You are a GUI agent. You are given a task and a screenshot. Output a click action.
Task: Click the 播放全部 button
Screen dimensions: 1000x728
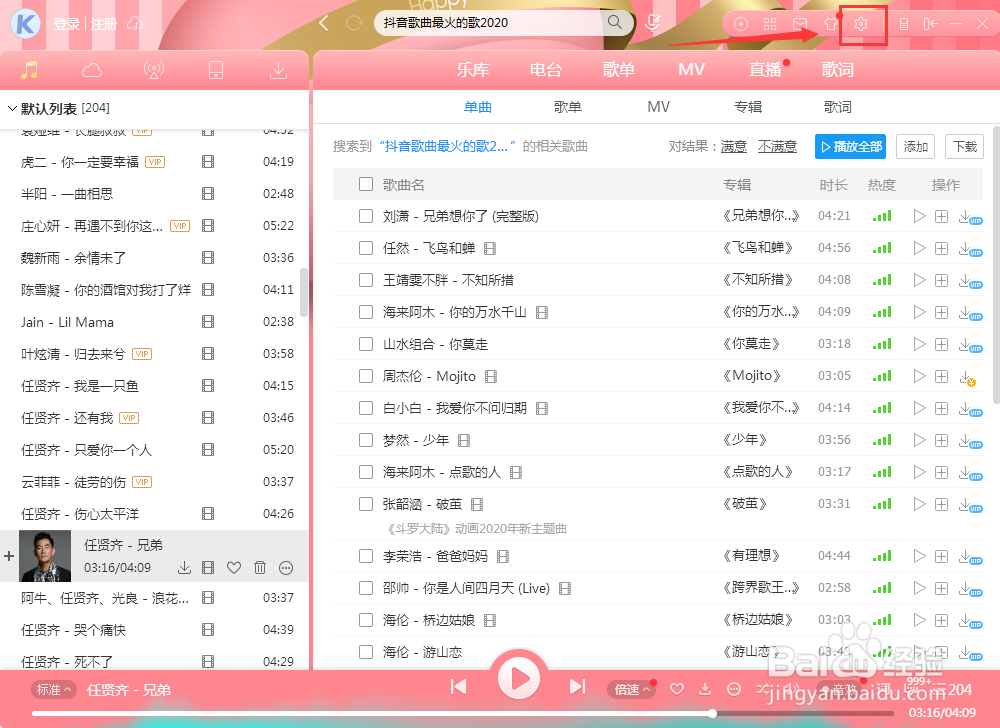[x=850, y=147]
